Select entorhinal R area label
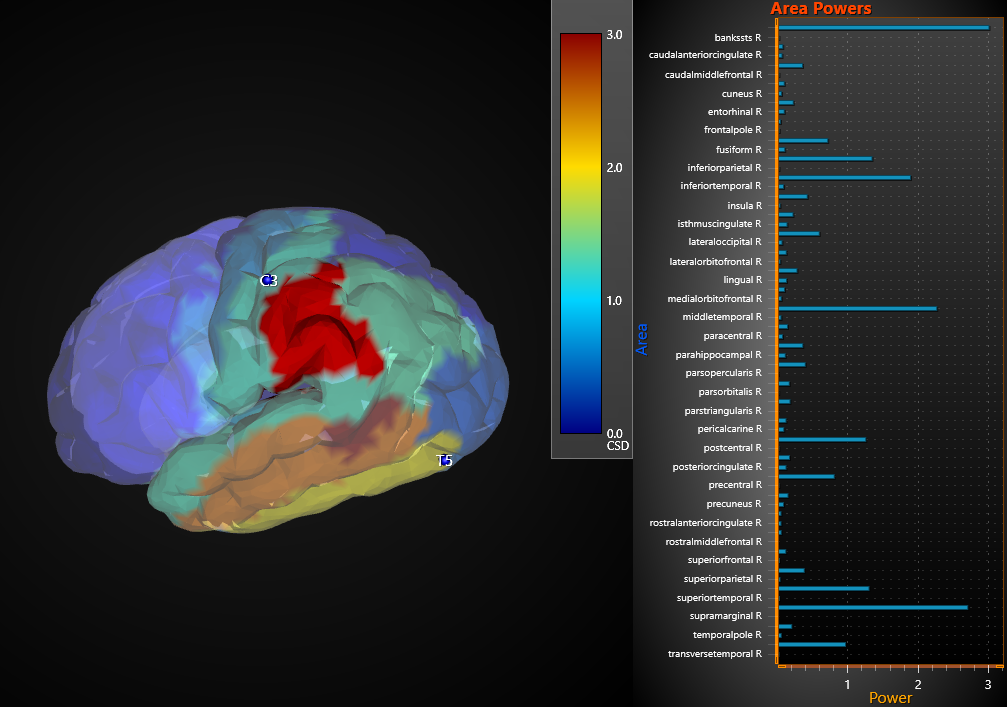Screen dimensions: 1007x707 click(735, 112)
